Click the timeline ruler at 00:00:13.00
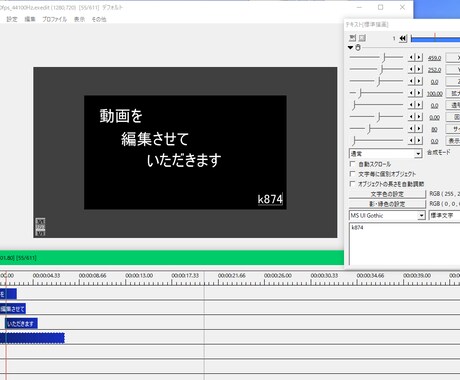Viewport: 460px width, 380px height. click(x=139, y=276)
